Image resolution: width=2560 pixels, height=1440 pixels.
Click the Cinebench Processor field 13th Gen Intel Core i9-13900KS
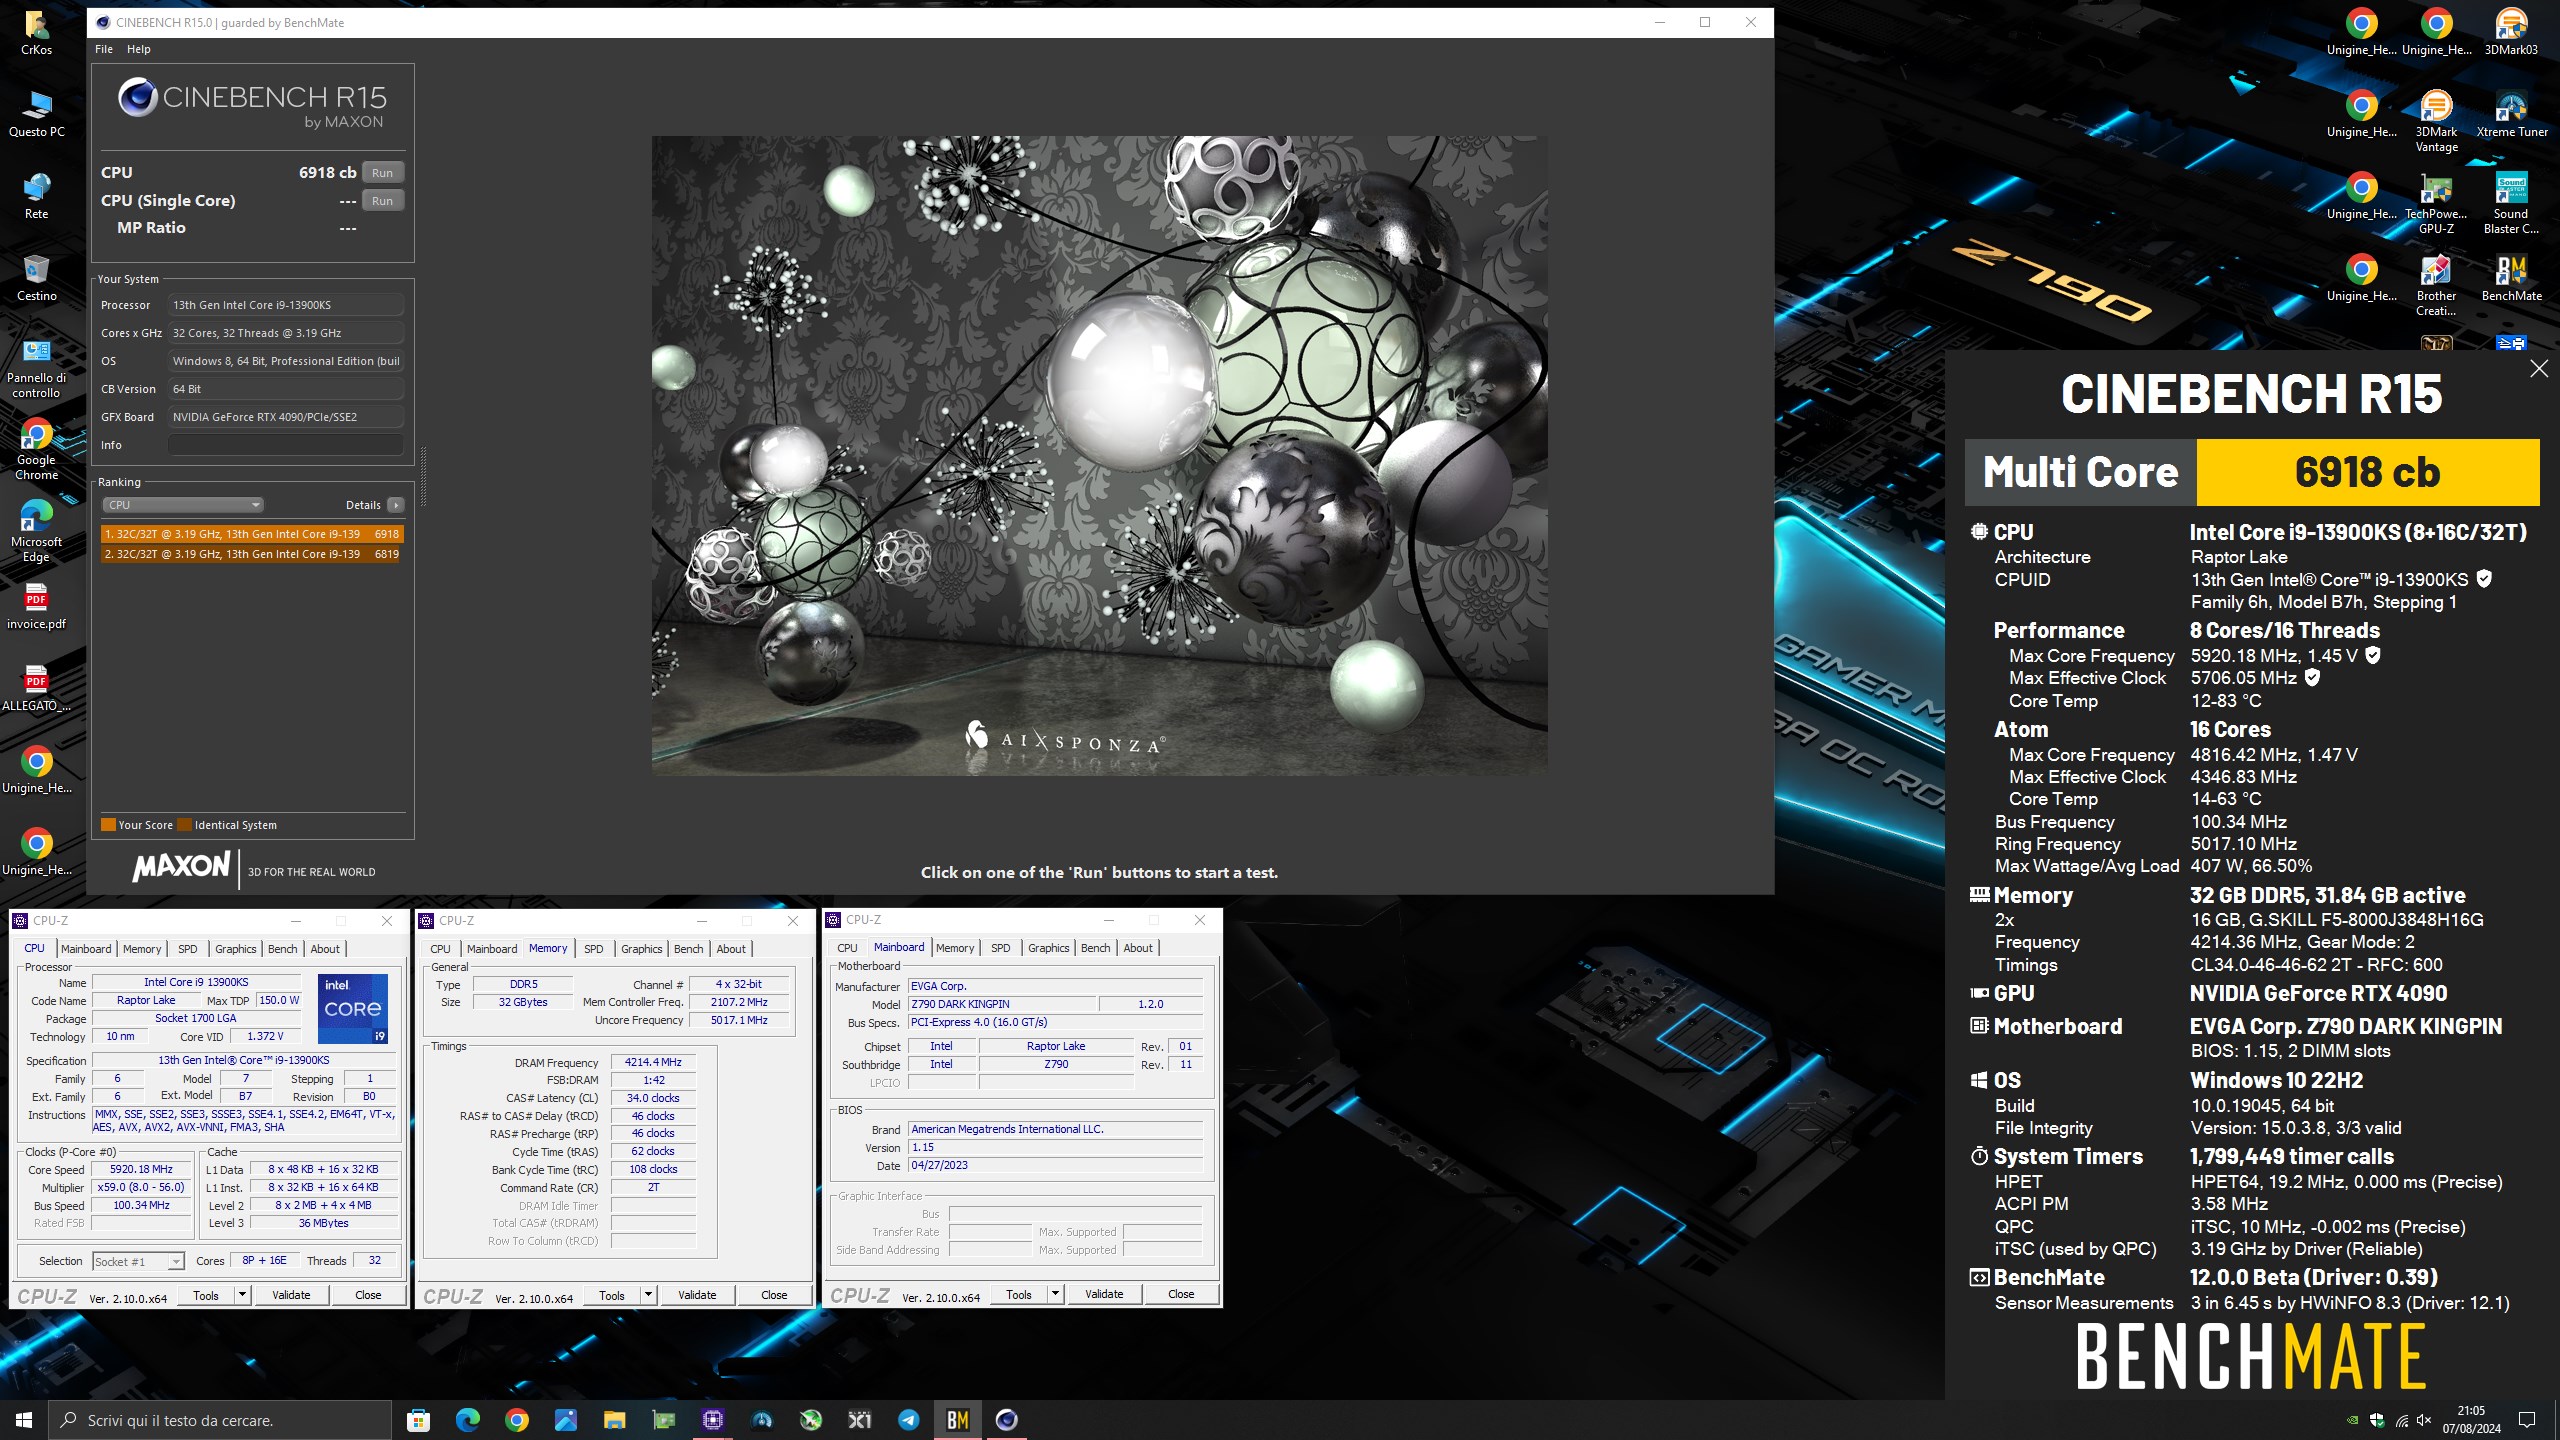point(286,305)
